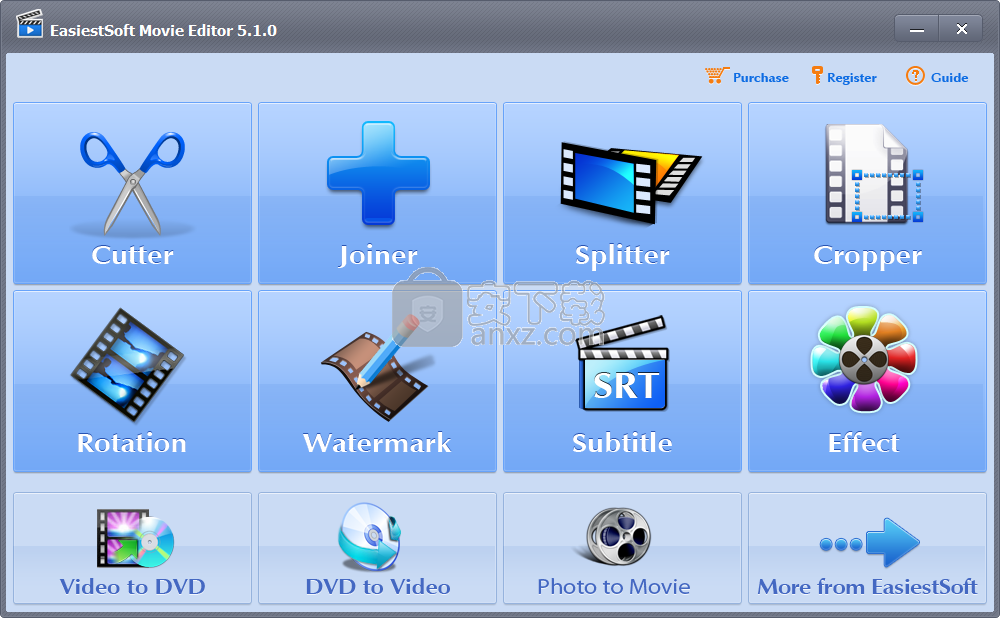
Task: Open the Purchase link
Action: 760,78
